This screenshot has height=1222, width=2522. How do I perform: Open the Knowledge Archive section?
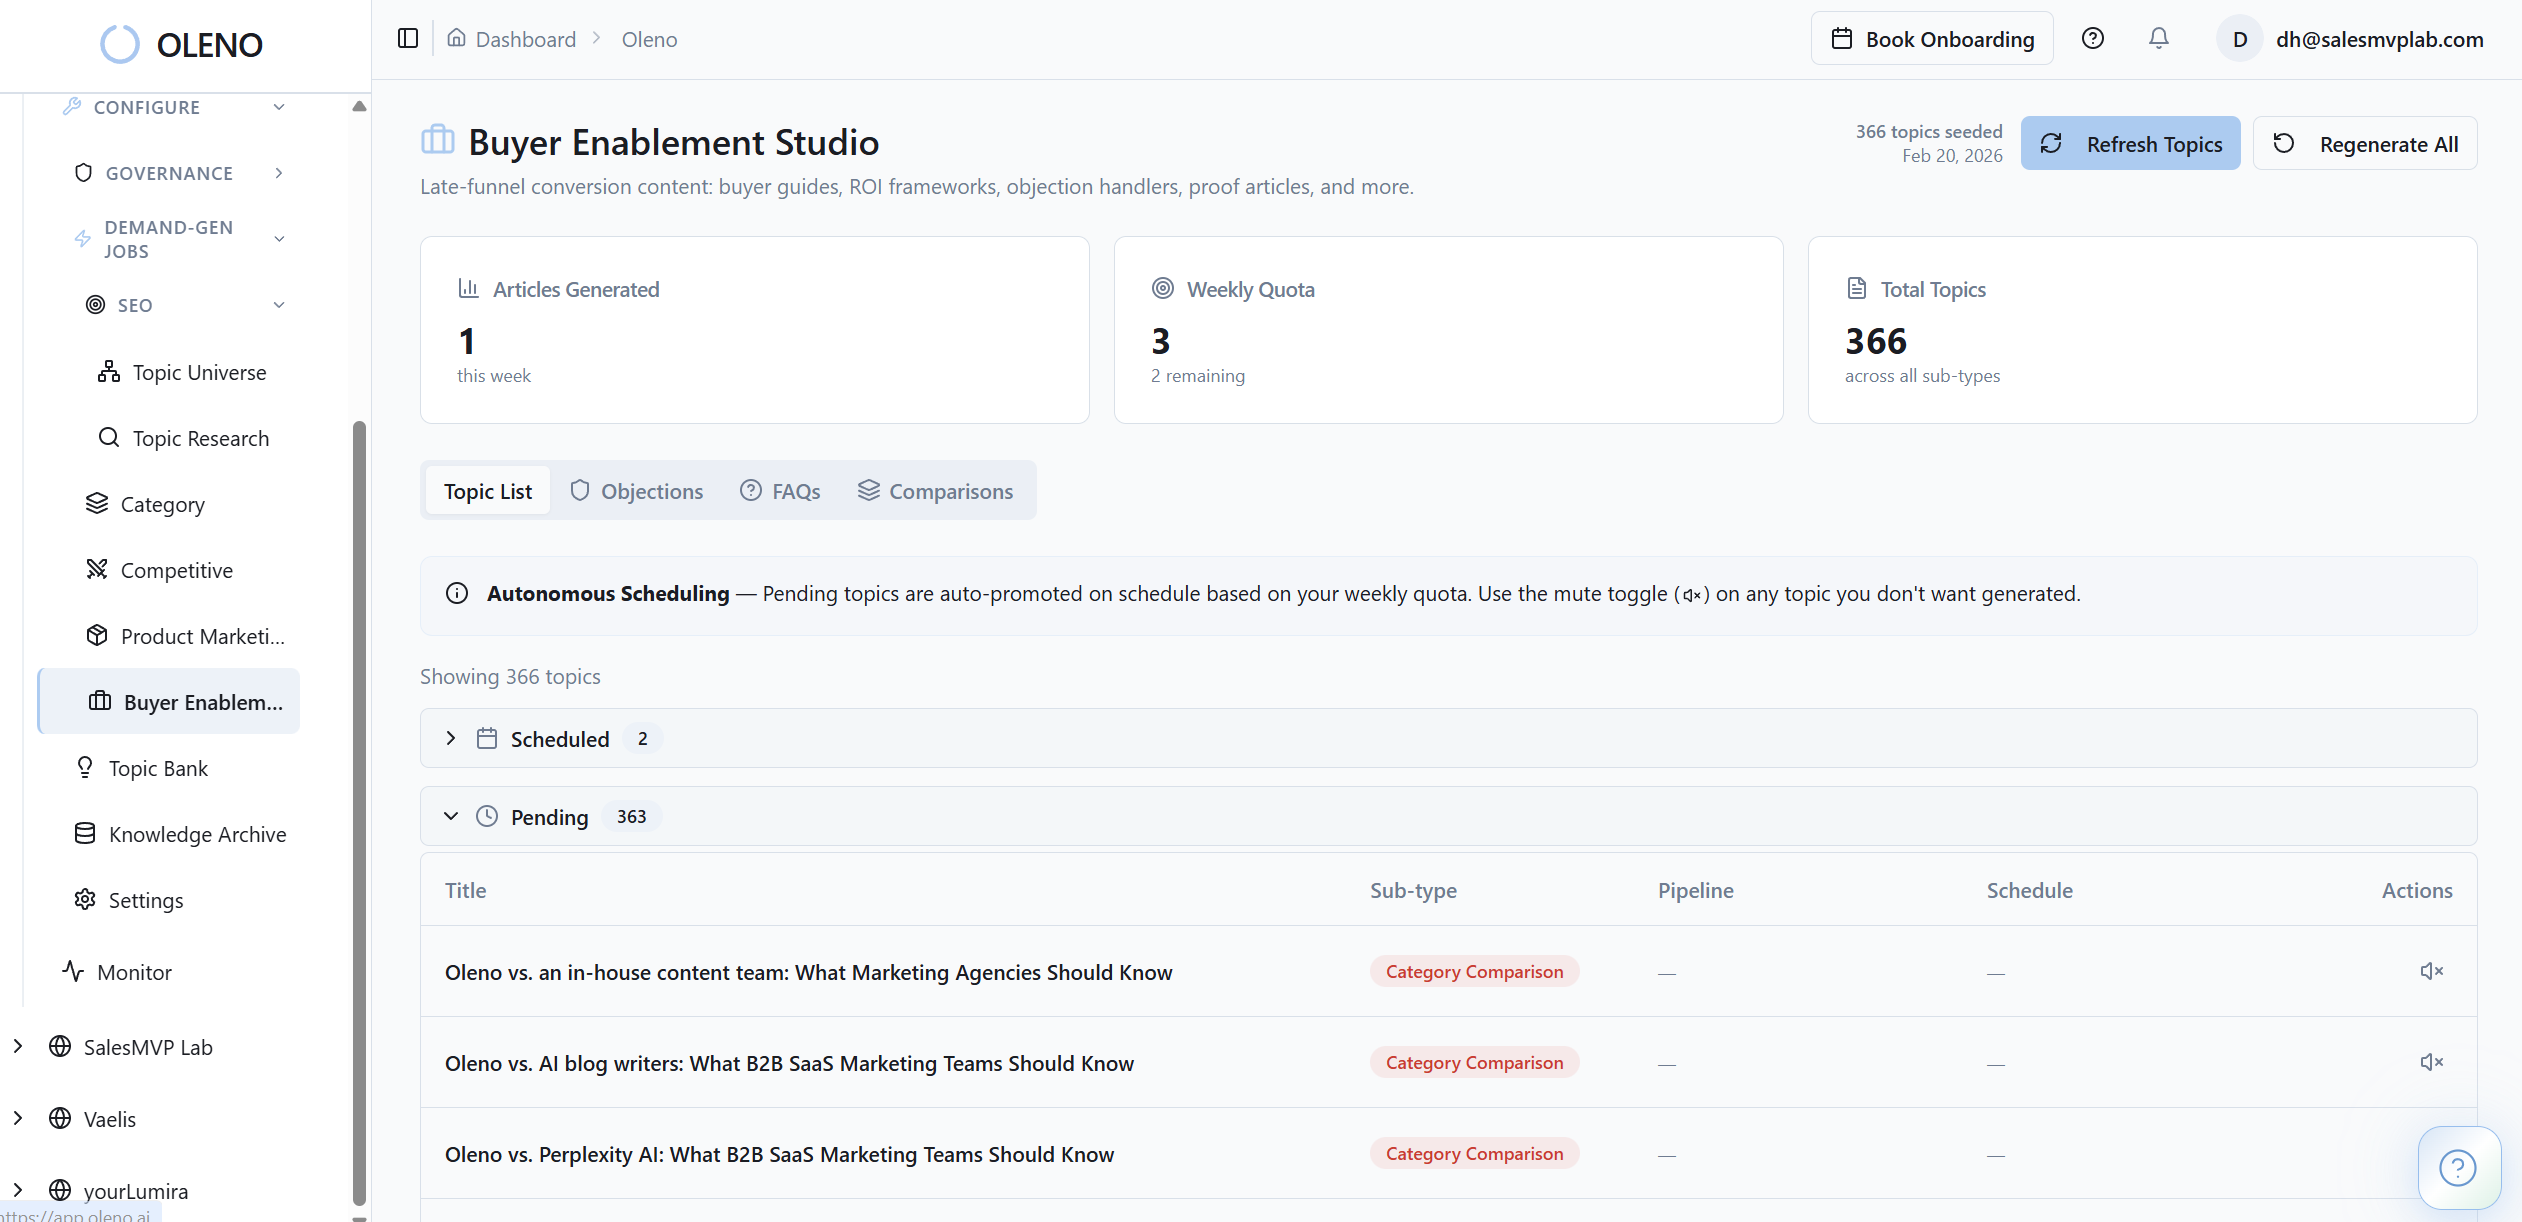196,833
